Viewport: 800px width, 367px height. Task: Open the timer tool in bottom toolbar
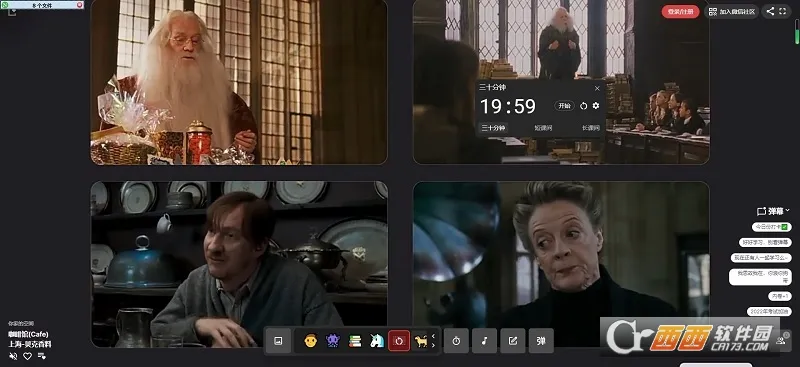pos(456,341)
